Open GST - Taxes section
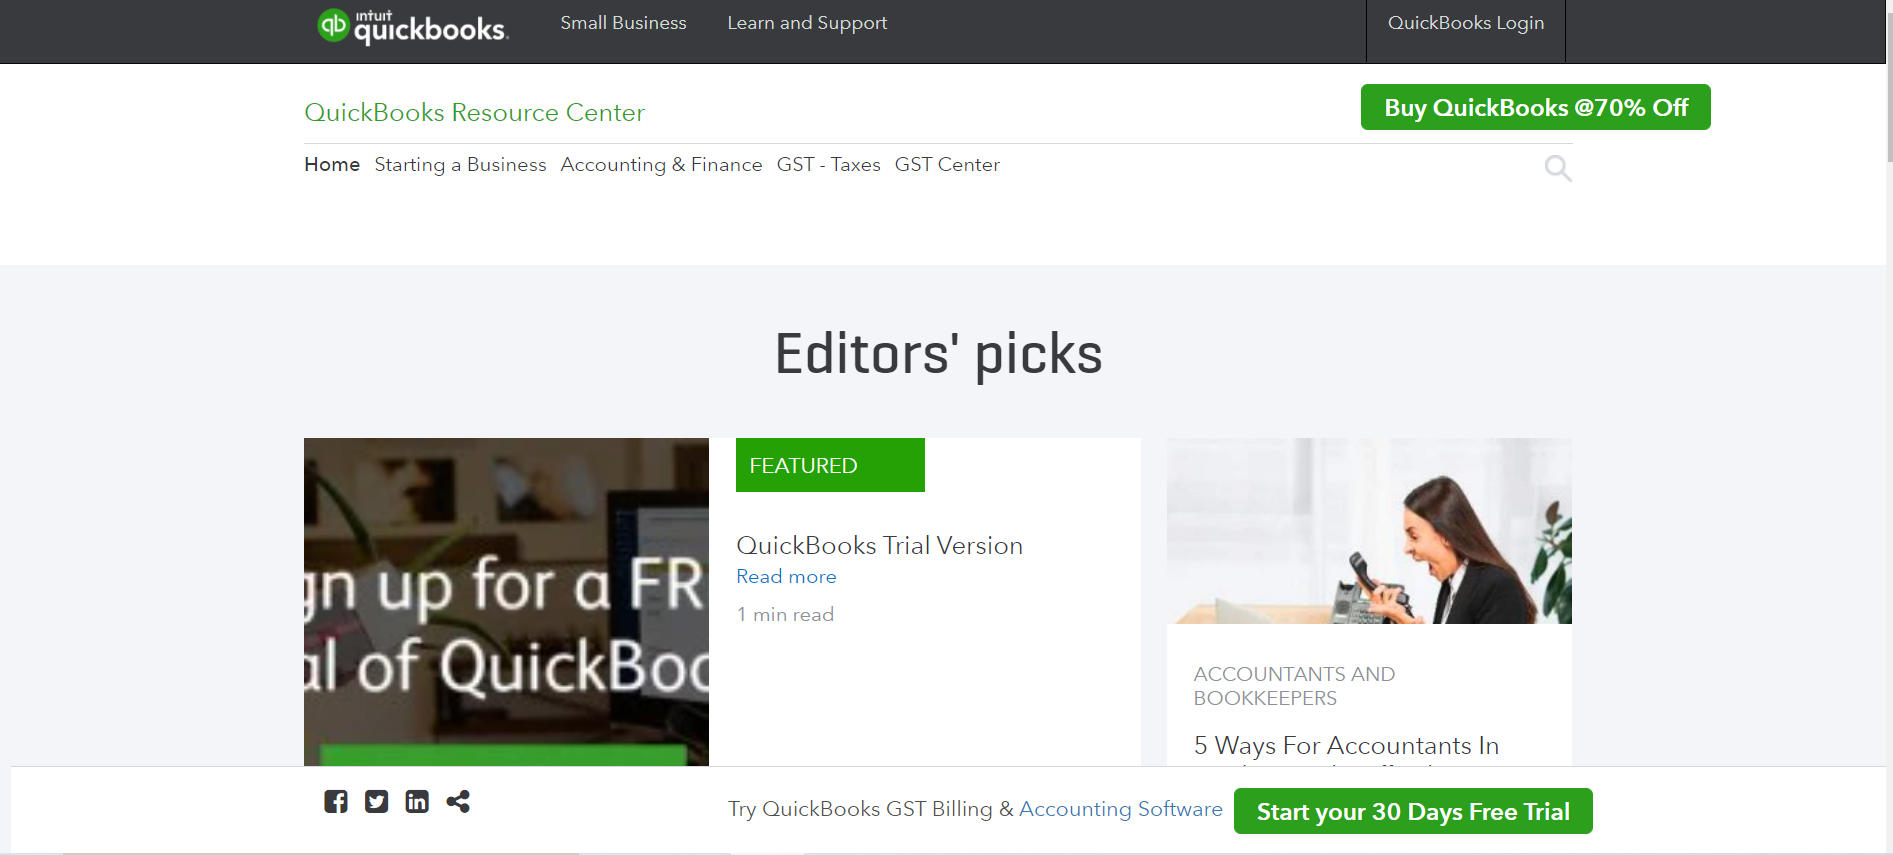The height and width of the screenshot is (855, 1893). [828, 164]
